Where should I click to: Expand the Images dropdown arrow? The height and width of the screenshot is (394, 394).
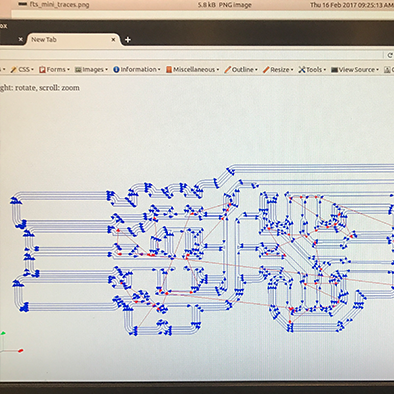[x=106, y=70]
